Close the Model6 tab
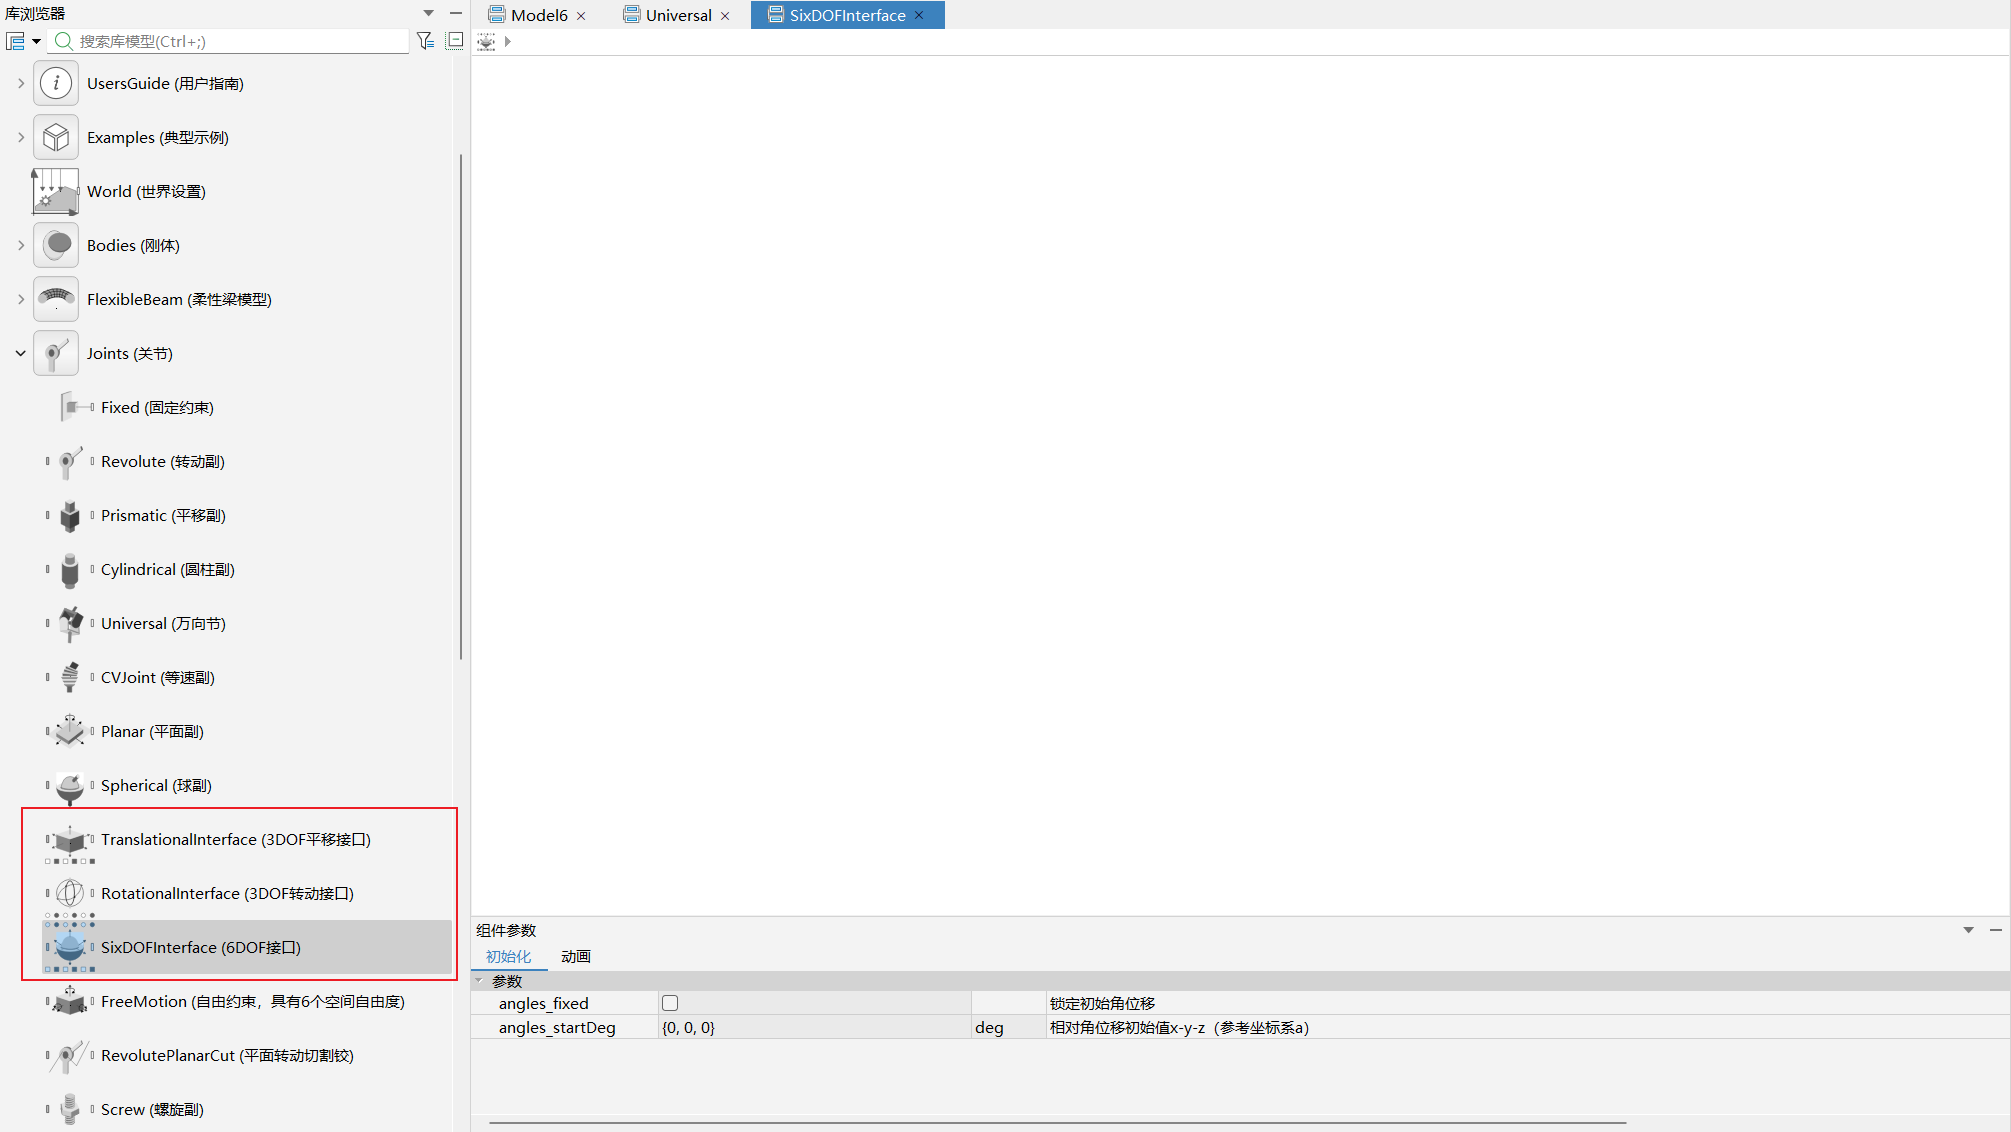This screenshot has height=1132, width=2011. point(581,16)
